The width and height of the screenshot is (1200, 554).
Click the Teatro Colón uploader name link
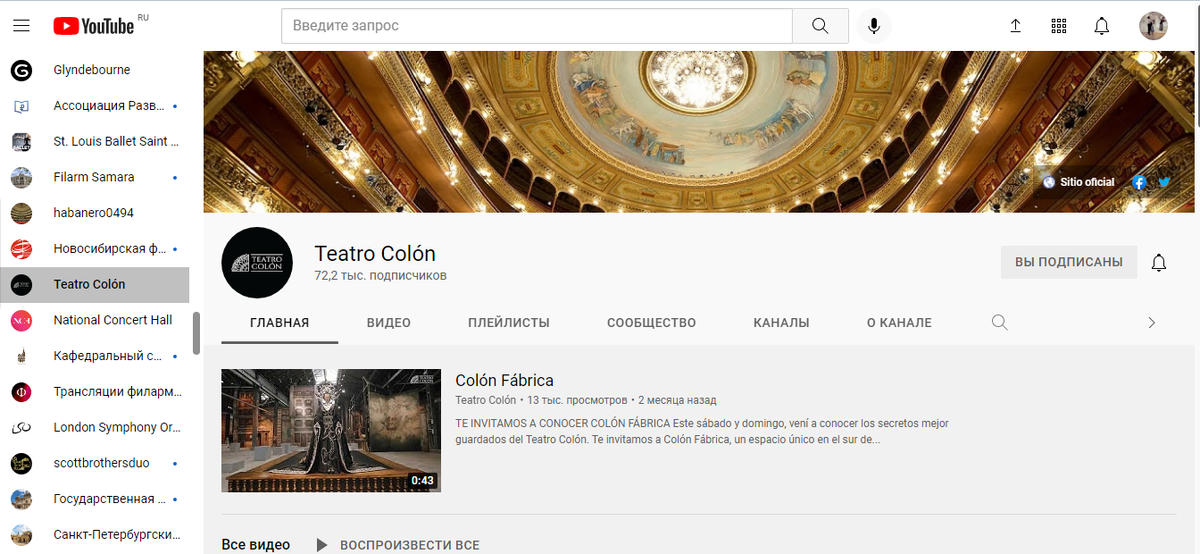486,400
